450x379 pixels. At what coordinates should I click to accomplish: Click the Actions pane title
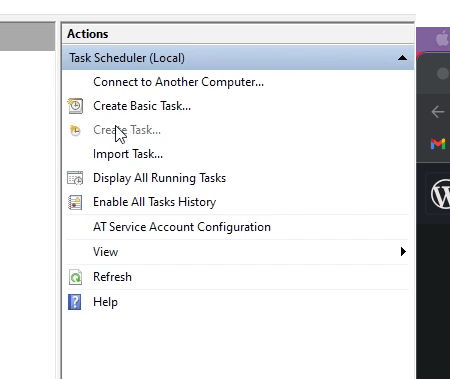click(88, 34)
